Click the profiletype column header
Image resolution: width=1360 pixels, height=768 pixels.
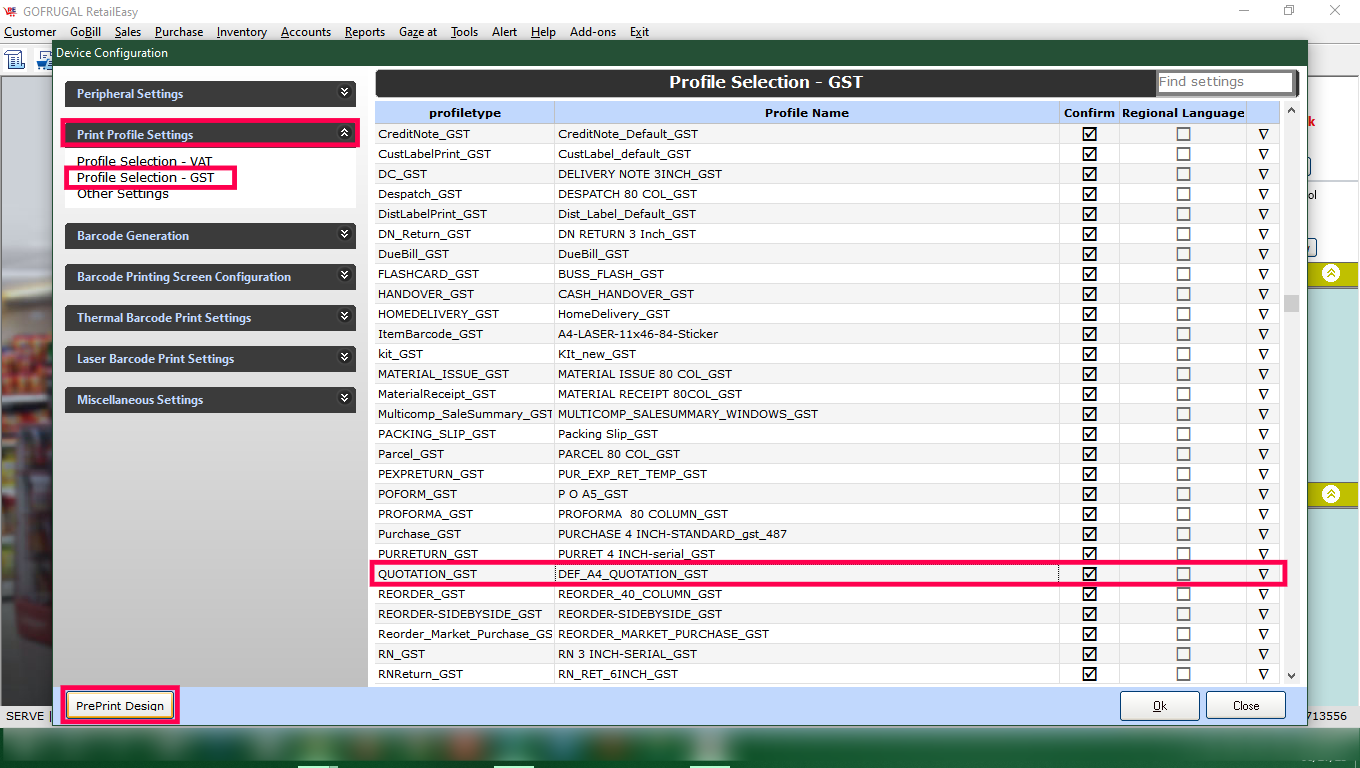tap(465, 113)
